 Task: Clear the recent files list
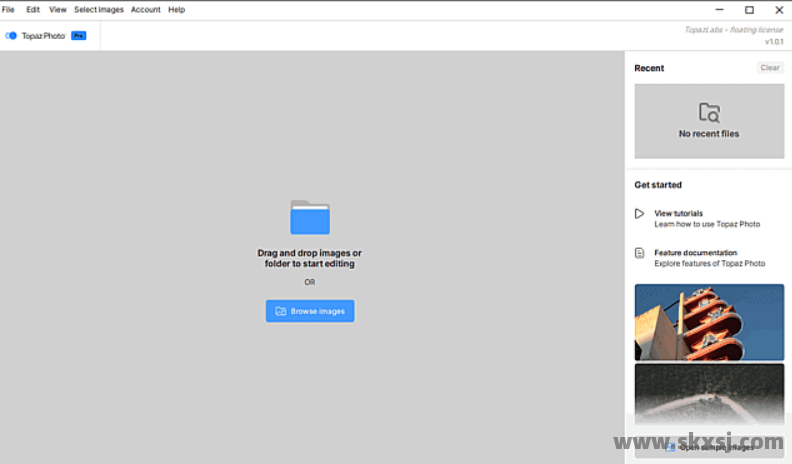point(769,68)
